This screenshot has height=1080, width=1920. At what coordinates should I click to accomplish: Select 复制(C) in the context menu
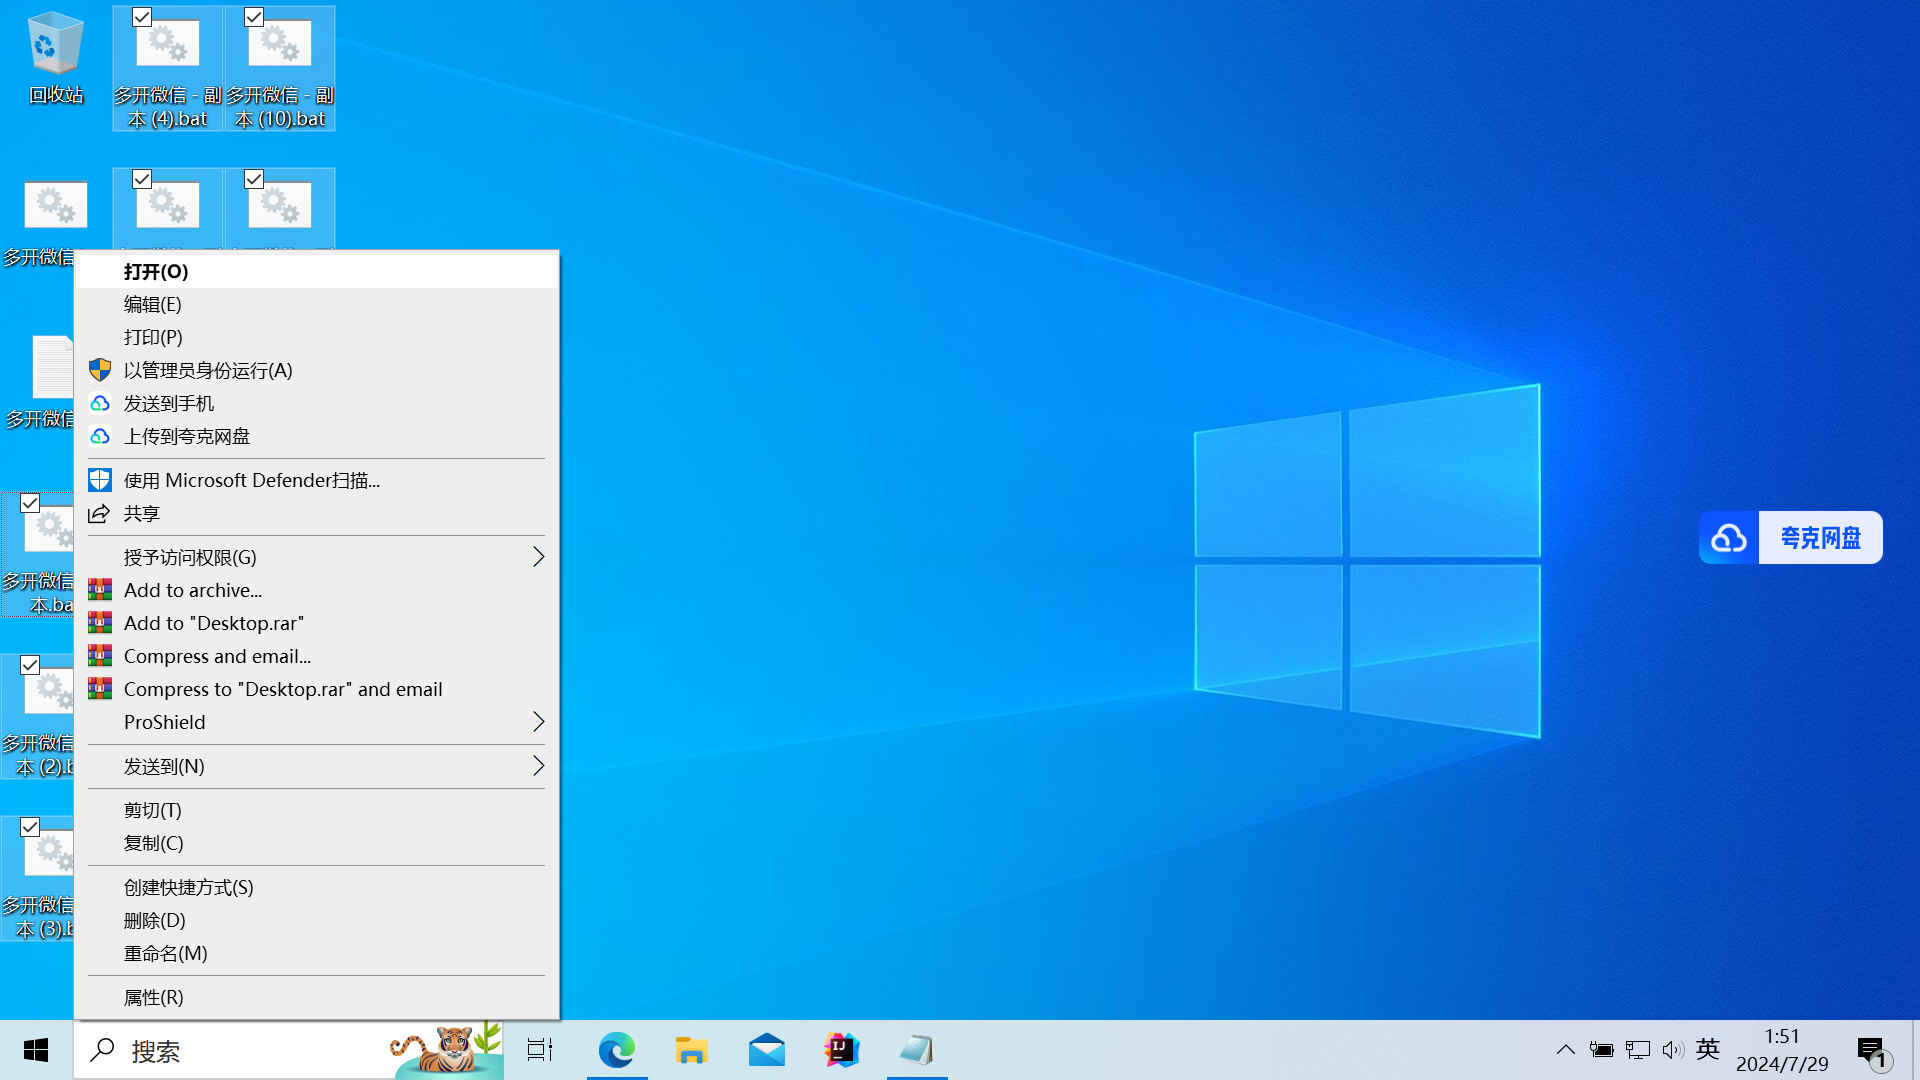pos(316,843)
